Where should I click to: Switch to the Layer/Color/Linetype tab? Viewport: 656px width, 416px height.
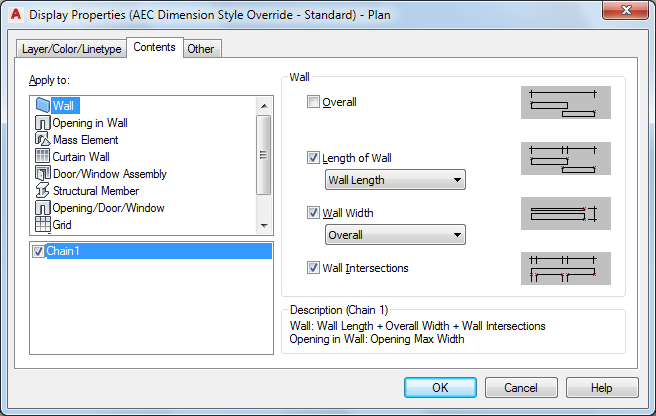(x=69, y=49)
